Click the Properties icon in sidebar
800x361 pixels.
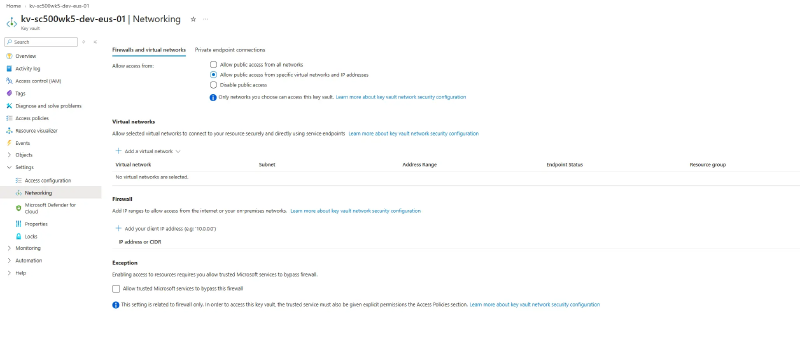[x=19, y=224]
